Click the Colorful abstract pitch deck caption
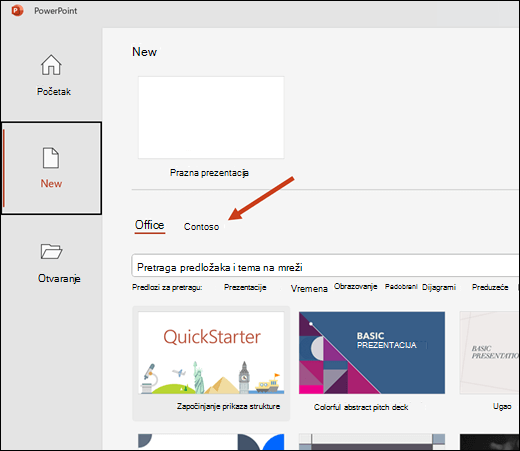The width and height of the screenshot is (520, 451). point(361,407)
